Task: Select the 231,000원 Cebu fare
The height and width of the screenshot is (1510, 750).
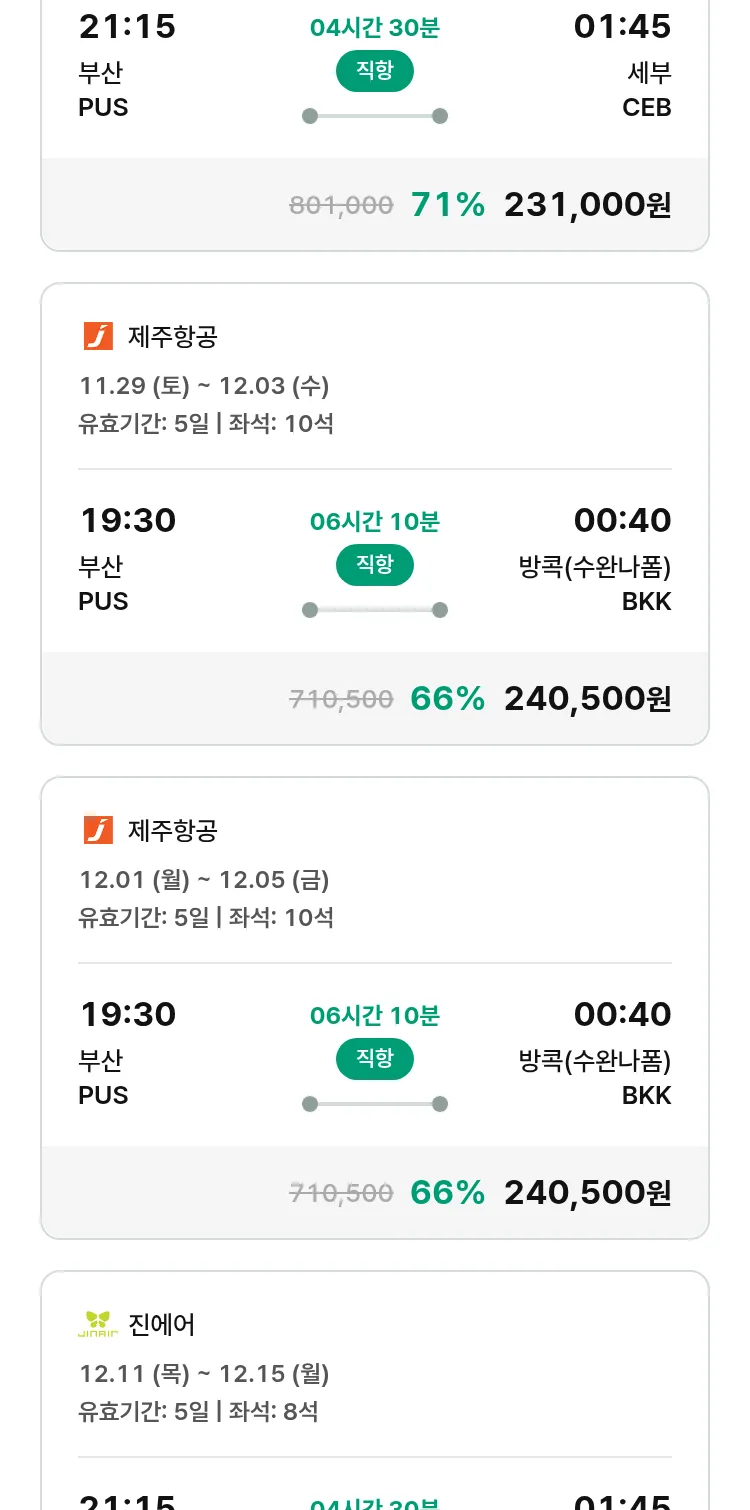Action: click(x=587, y=205)
